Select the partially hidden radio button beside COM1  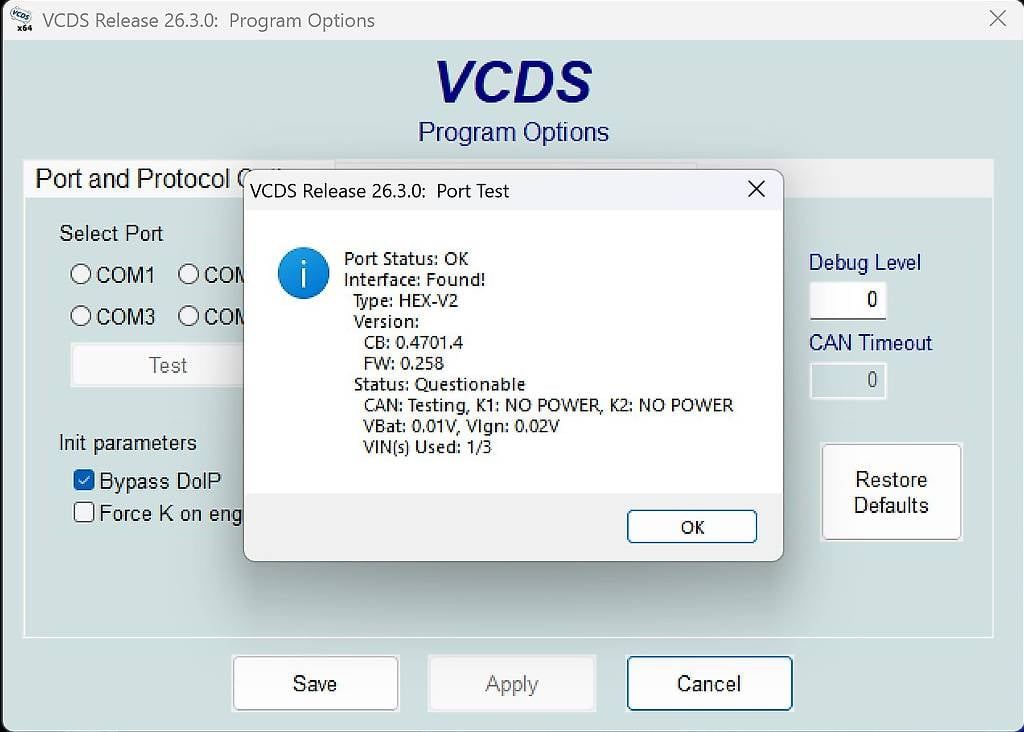point(188,274)
